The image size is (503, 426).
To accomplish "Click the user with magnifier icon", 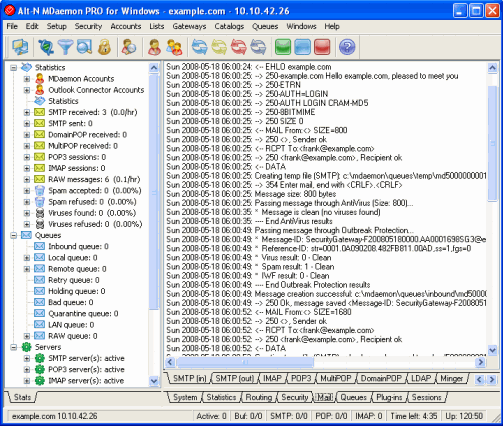I will [x=129, y=47].
